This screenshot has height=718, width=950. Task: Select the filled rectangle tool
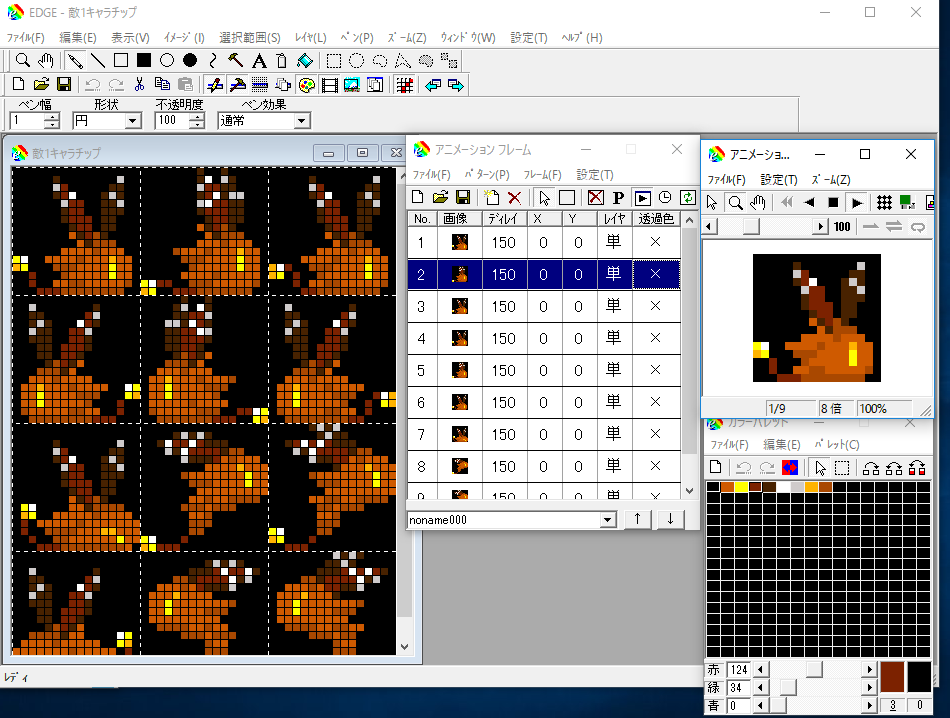144,61
